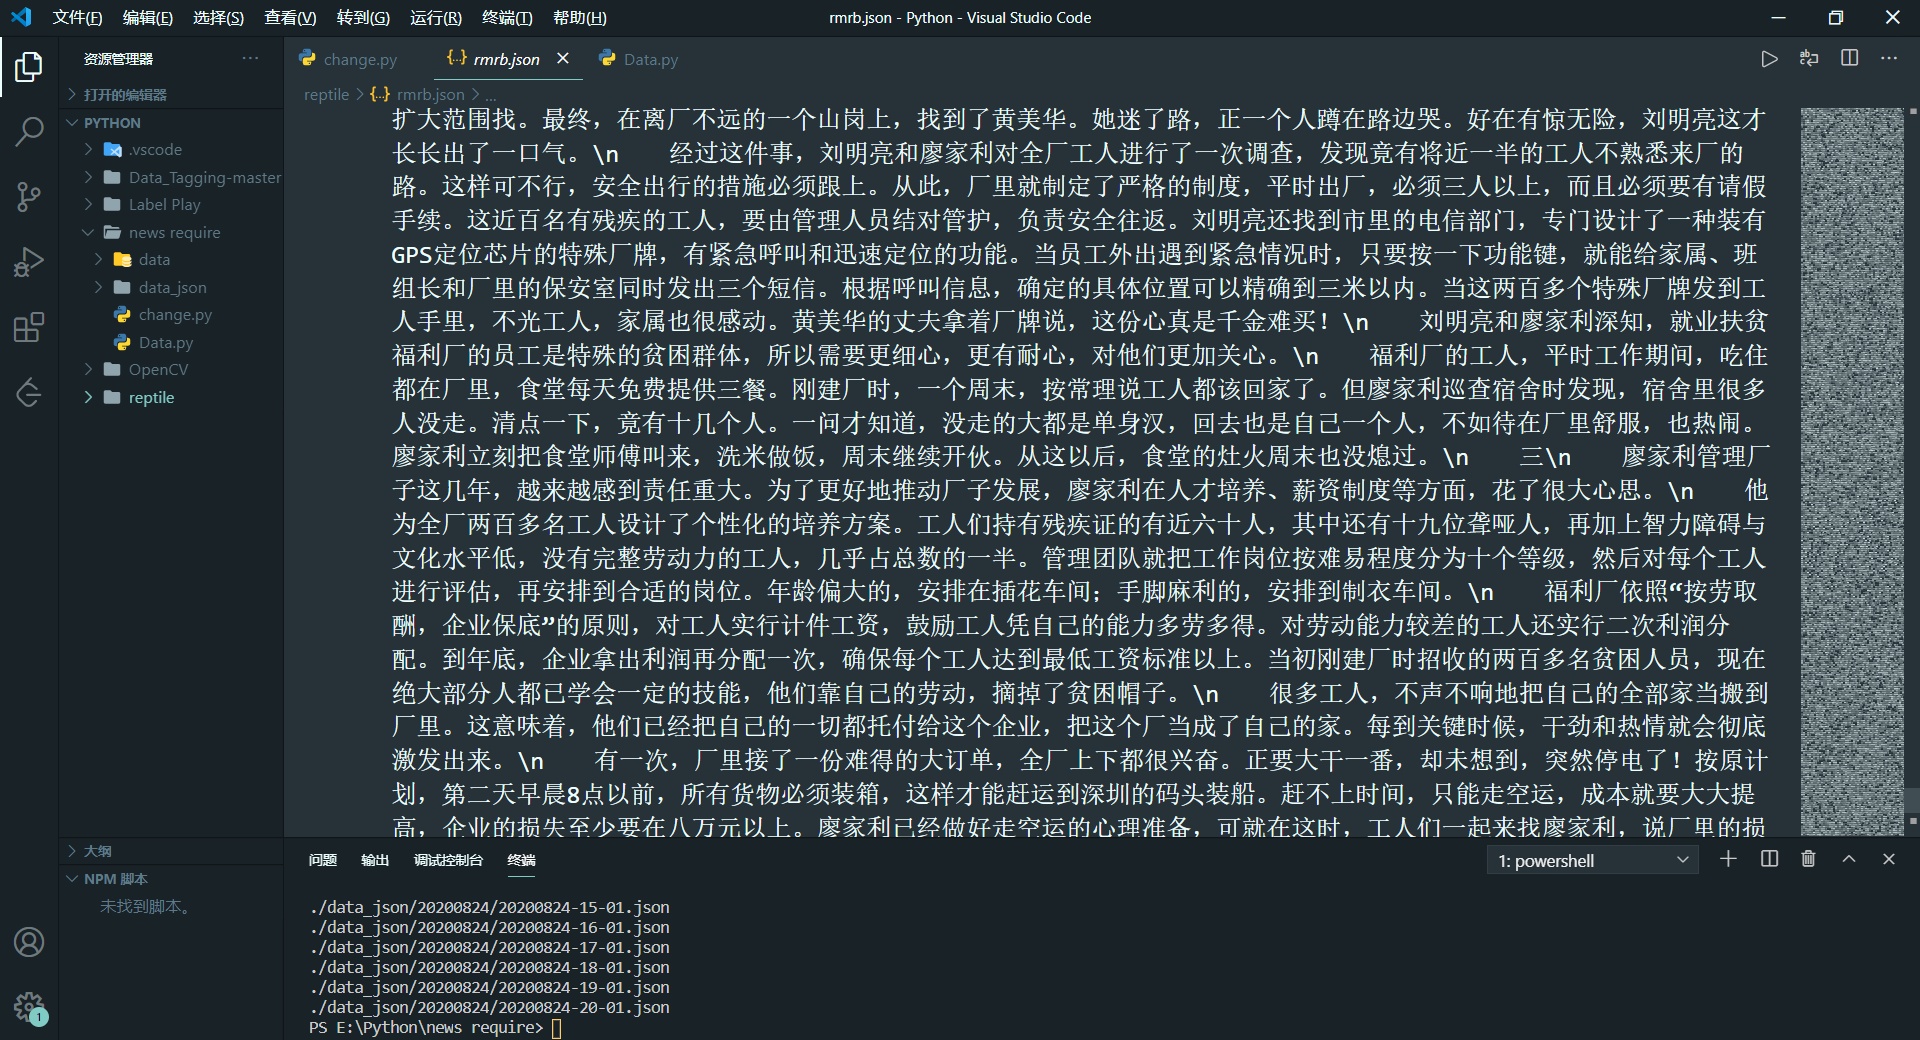The width and height of the screenshot is (1920, 1040).
Task: Open the '1: powershell' terminal dropdown
Action: pos(1592,860)
